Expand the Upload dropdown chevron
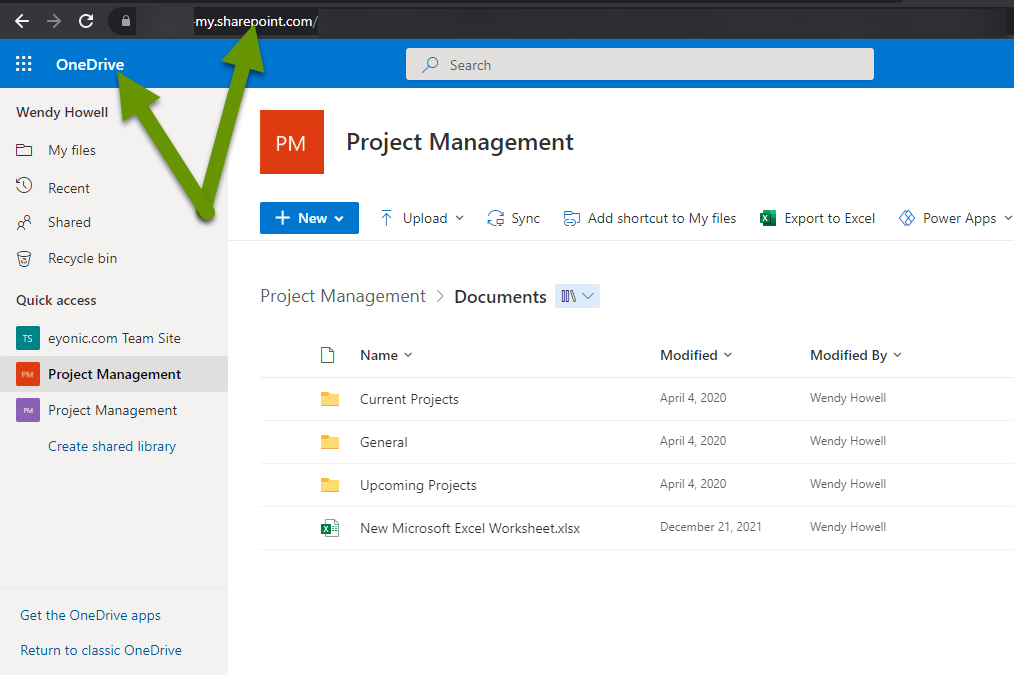 pyautogui.click(x=460, y=218)
